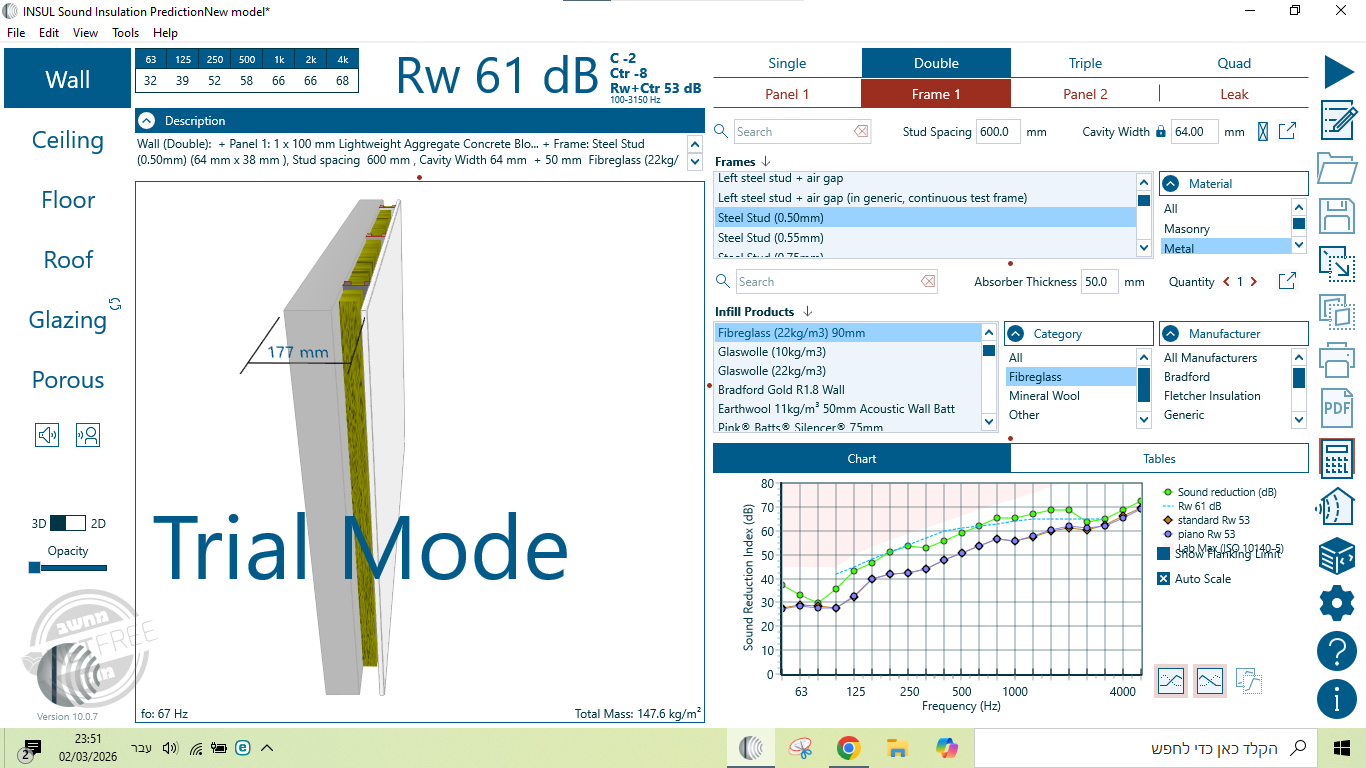Viewport: 1366px width, 768px height.
Task: Click the calculator icon in right sidebar
Action: pyautogui.click(x=1337, y=459)
